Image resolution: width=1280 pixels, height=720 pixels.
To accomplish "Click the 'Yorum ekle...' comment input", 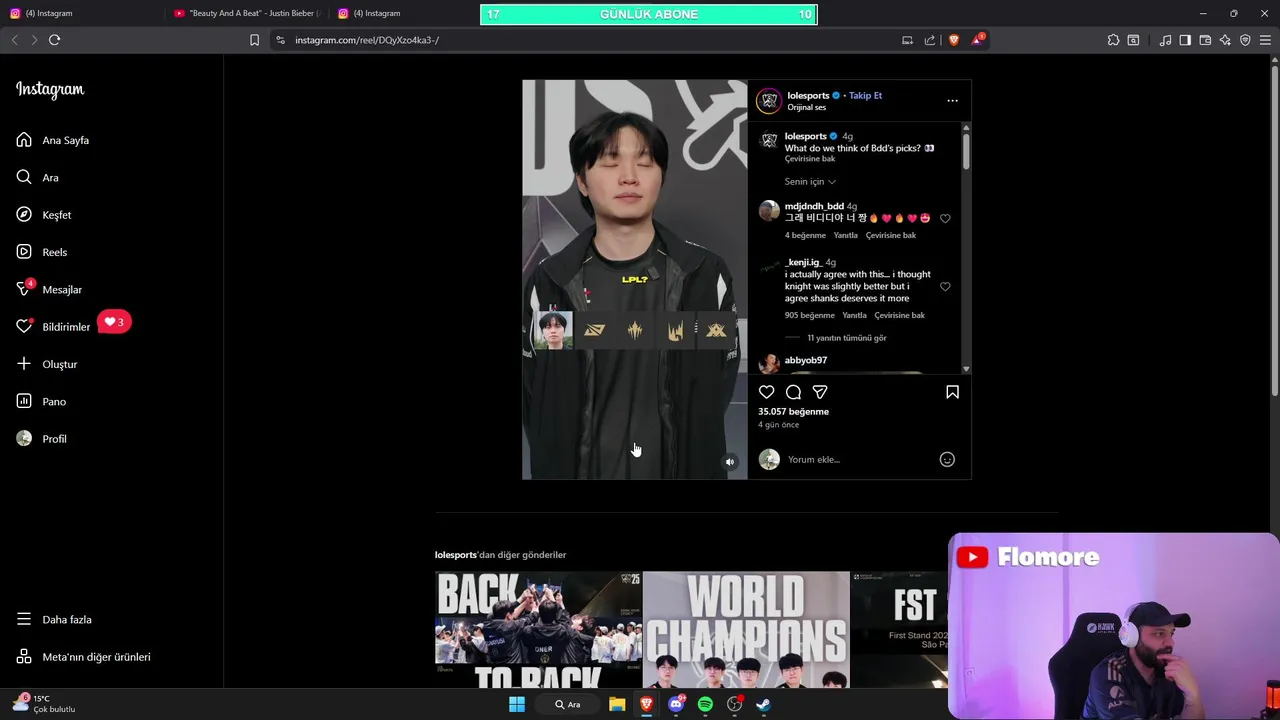I will click(860, 459).
